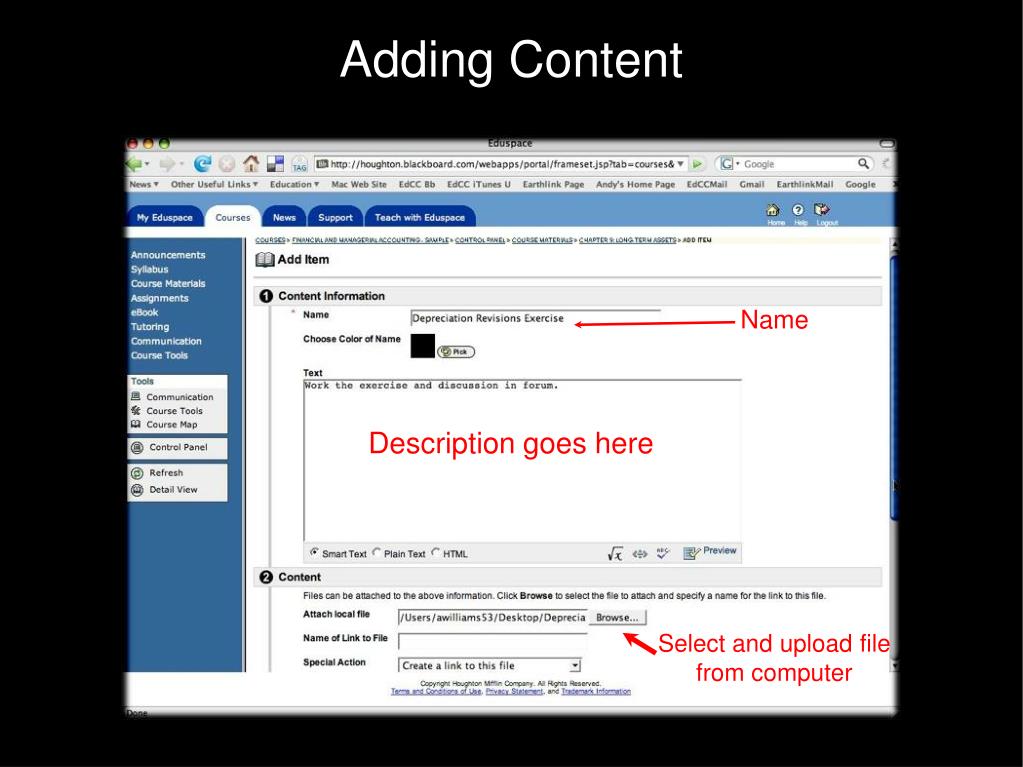The width and height of the screenshot is (1023, 767).
Task: Click the Communication tool icon
Action: pos(136,396)
